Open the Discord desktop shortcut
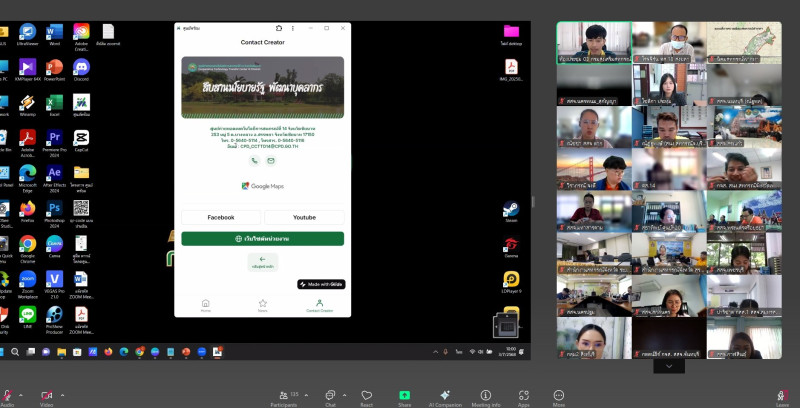 [82, 70]
